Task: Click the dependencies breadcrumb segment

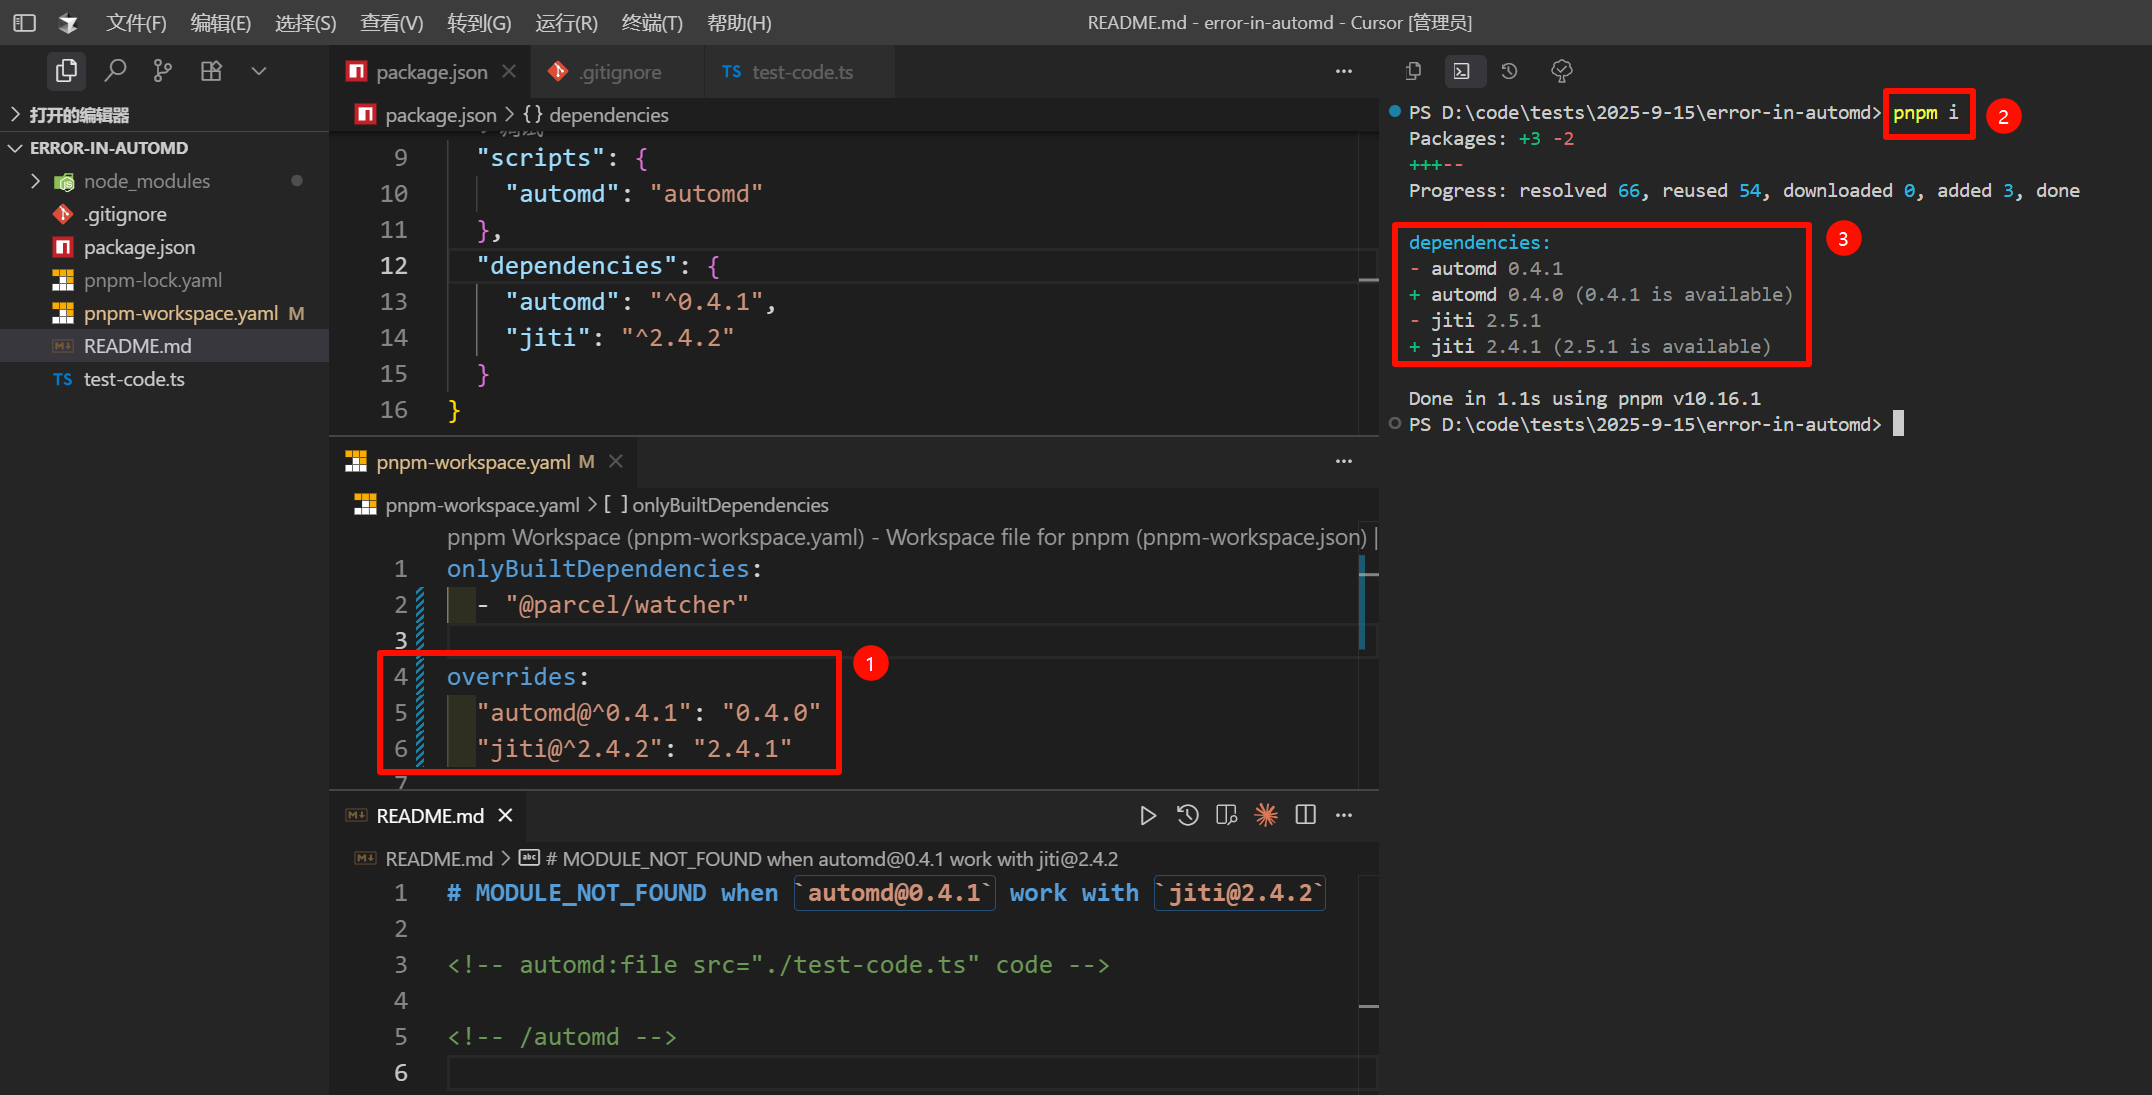Action: 596,115
